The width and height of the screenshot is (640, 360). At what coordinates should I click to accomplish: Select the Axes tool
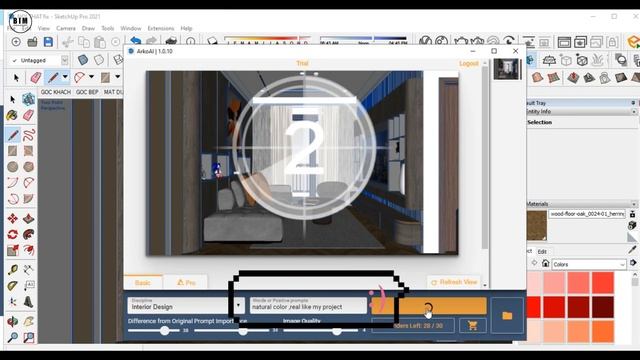[x=13, y=302]
